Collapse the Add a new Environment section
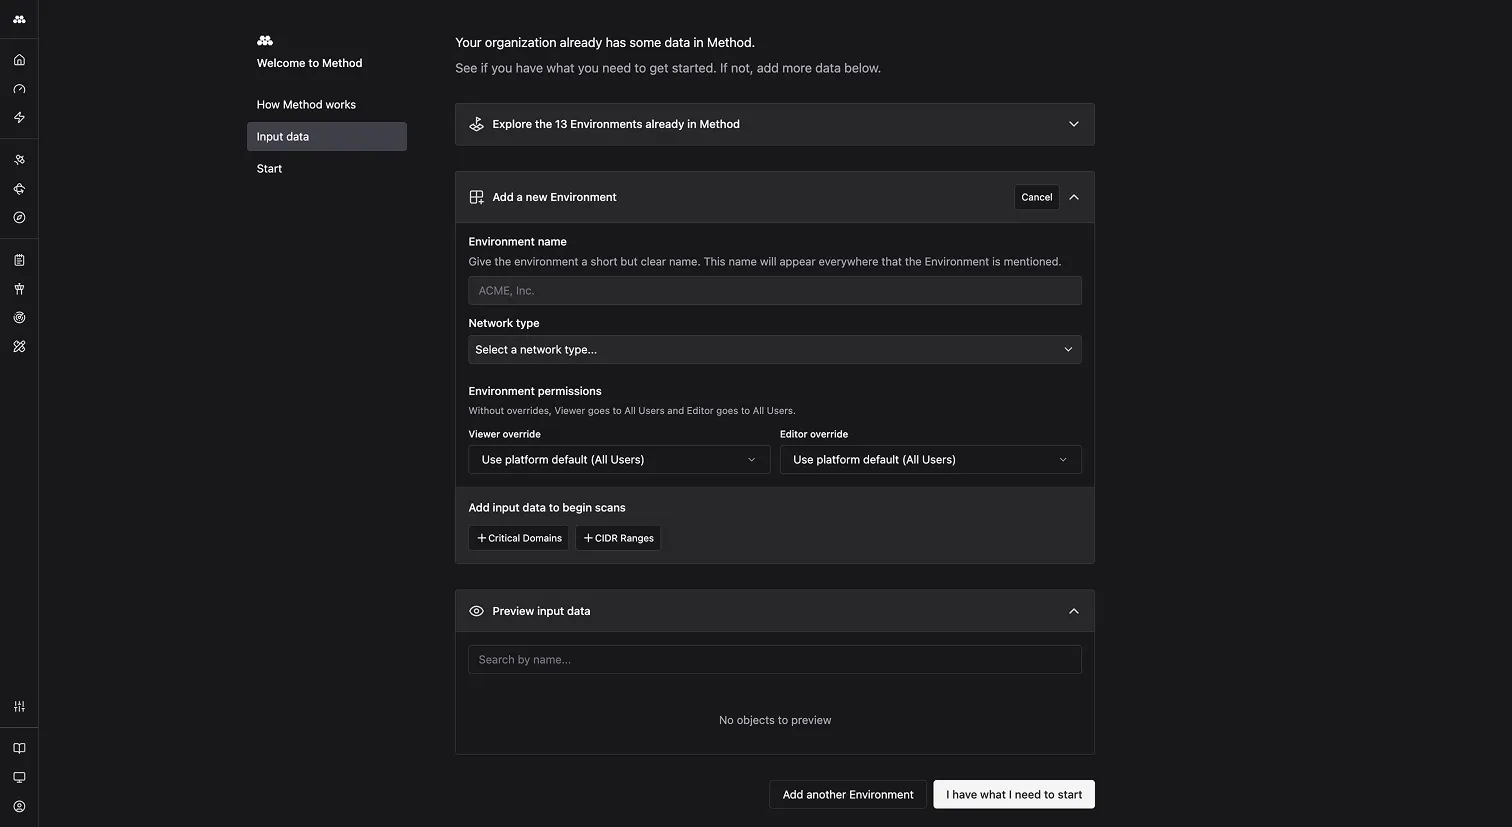 click(x=1074, y=197)
